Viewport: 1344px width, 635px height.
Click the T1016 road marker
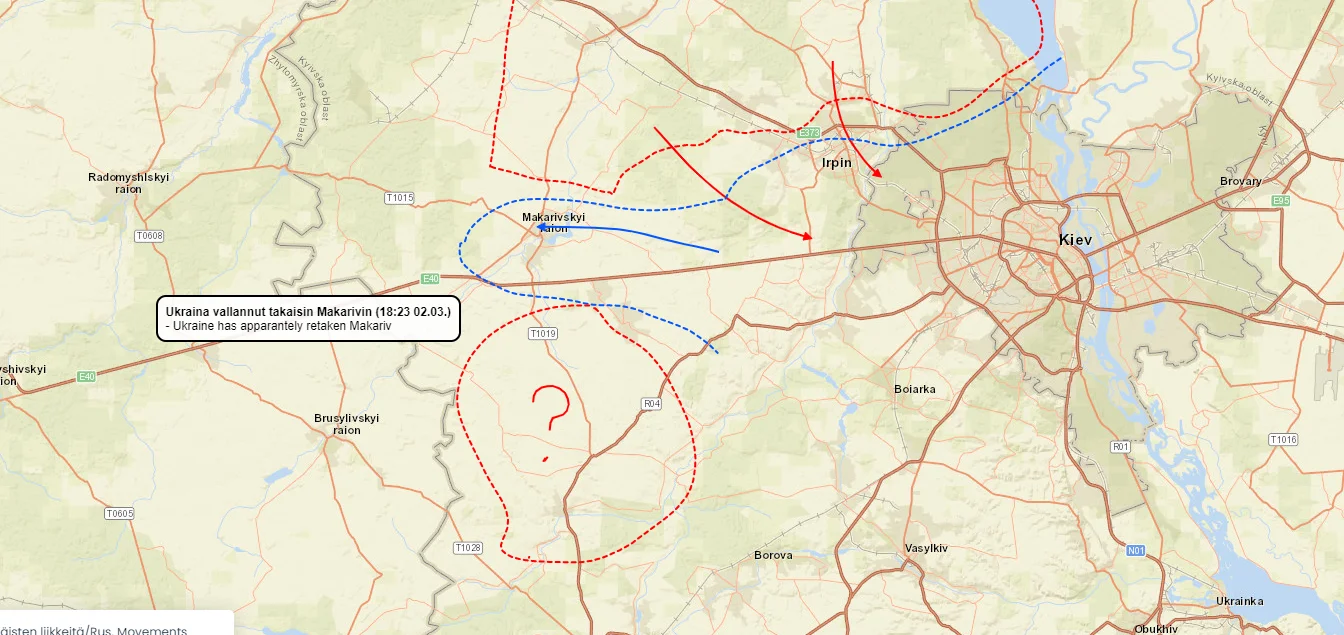[x=1283, y=440]
